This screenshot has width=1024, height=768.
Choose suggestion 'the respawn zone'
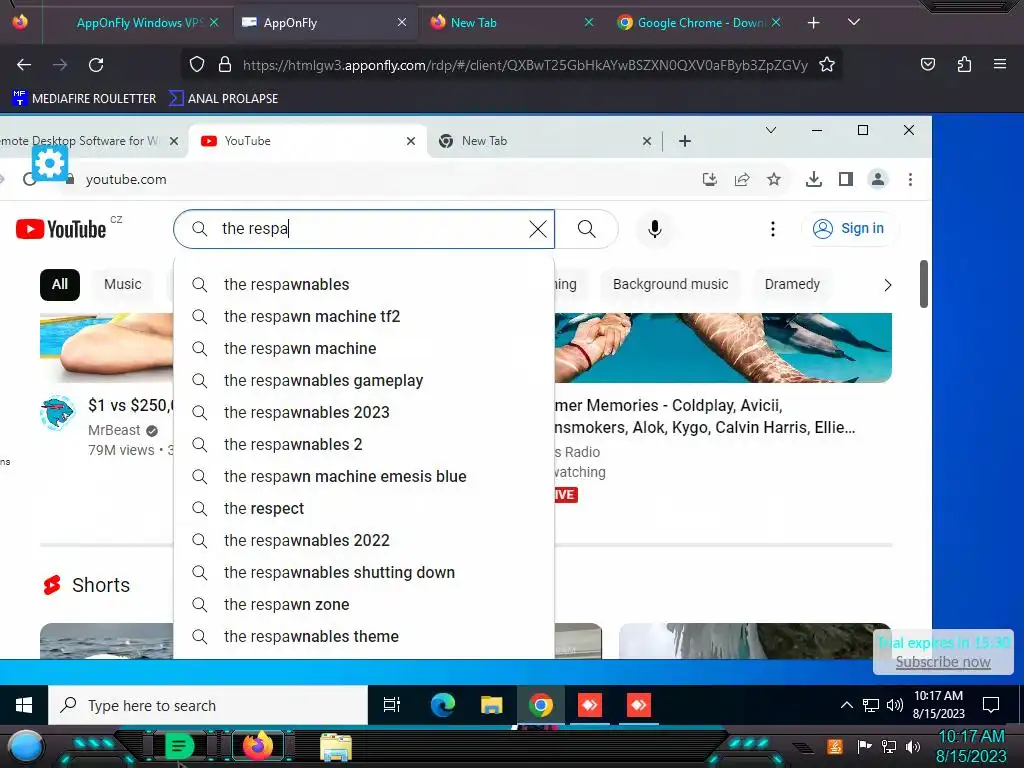click(364, 605)
